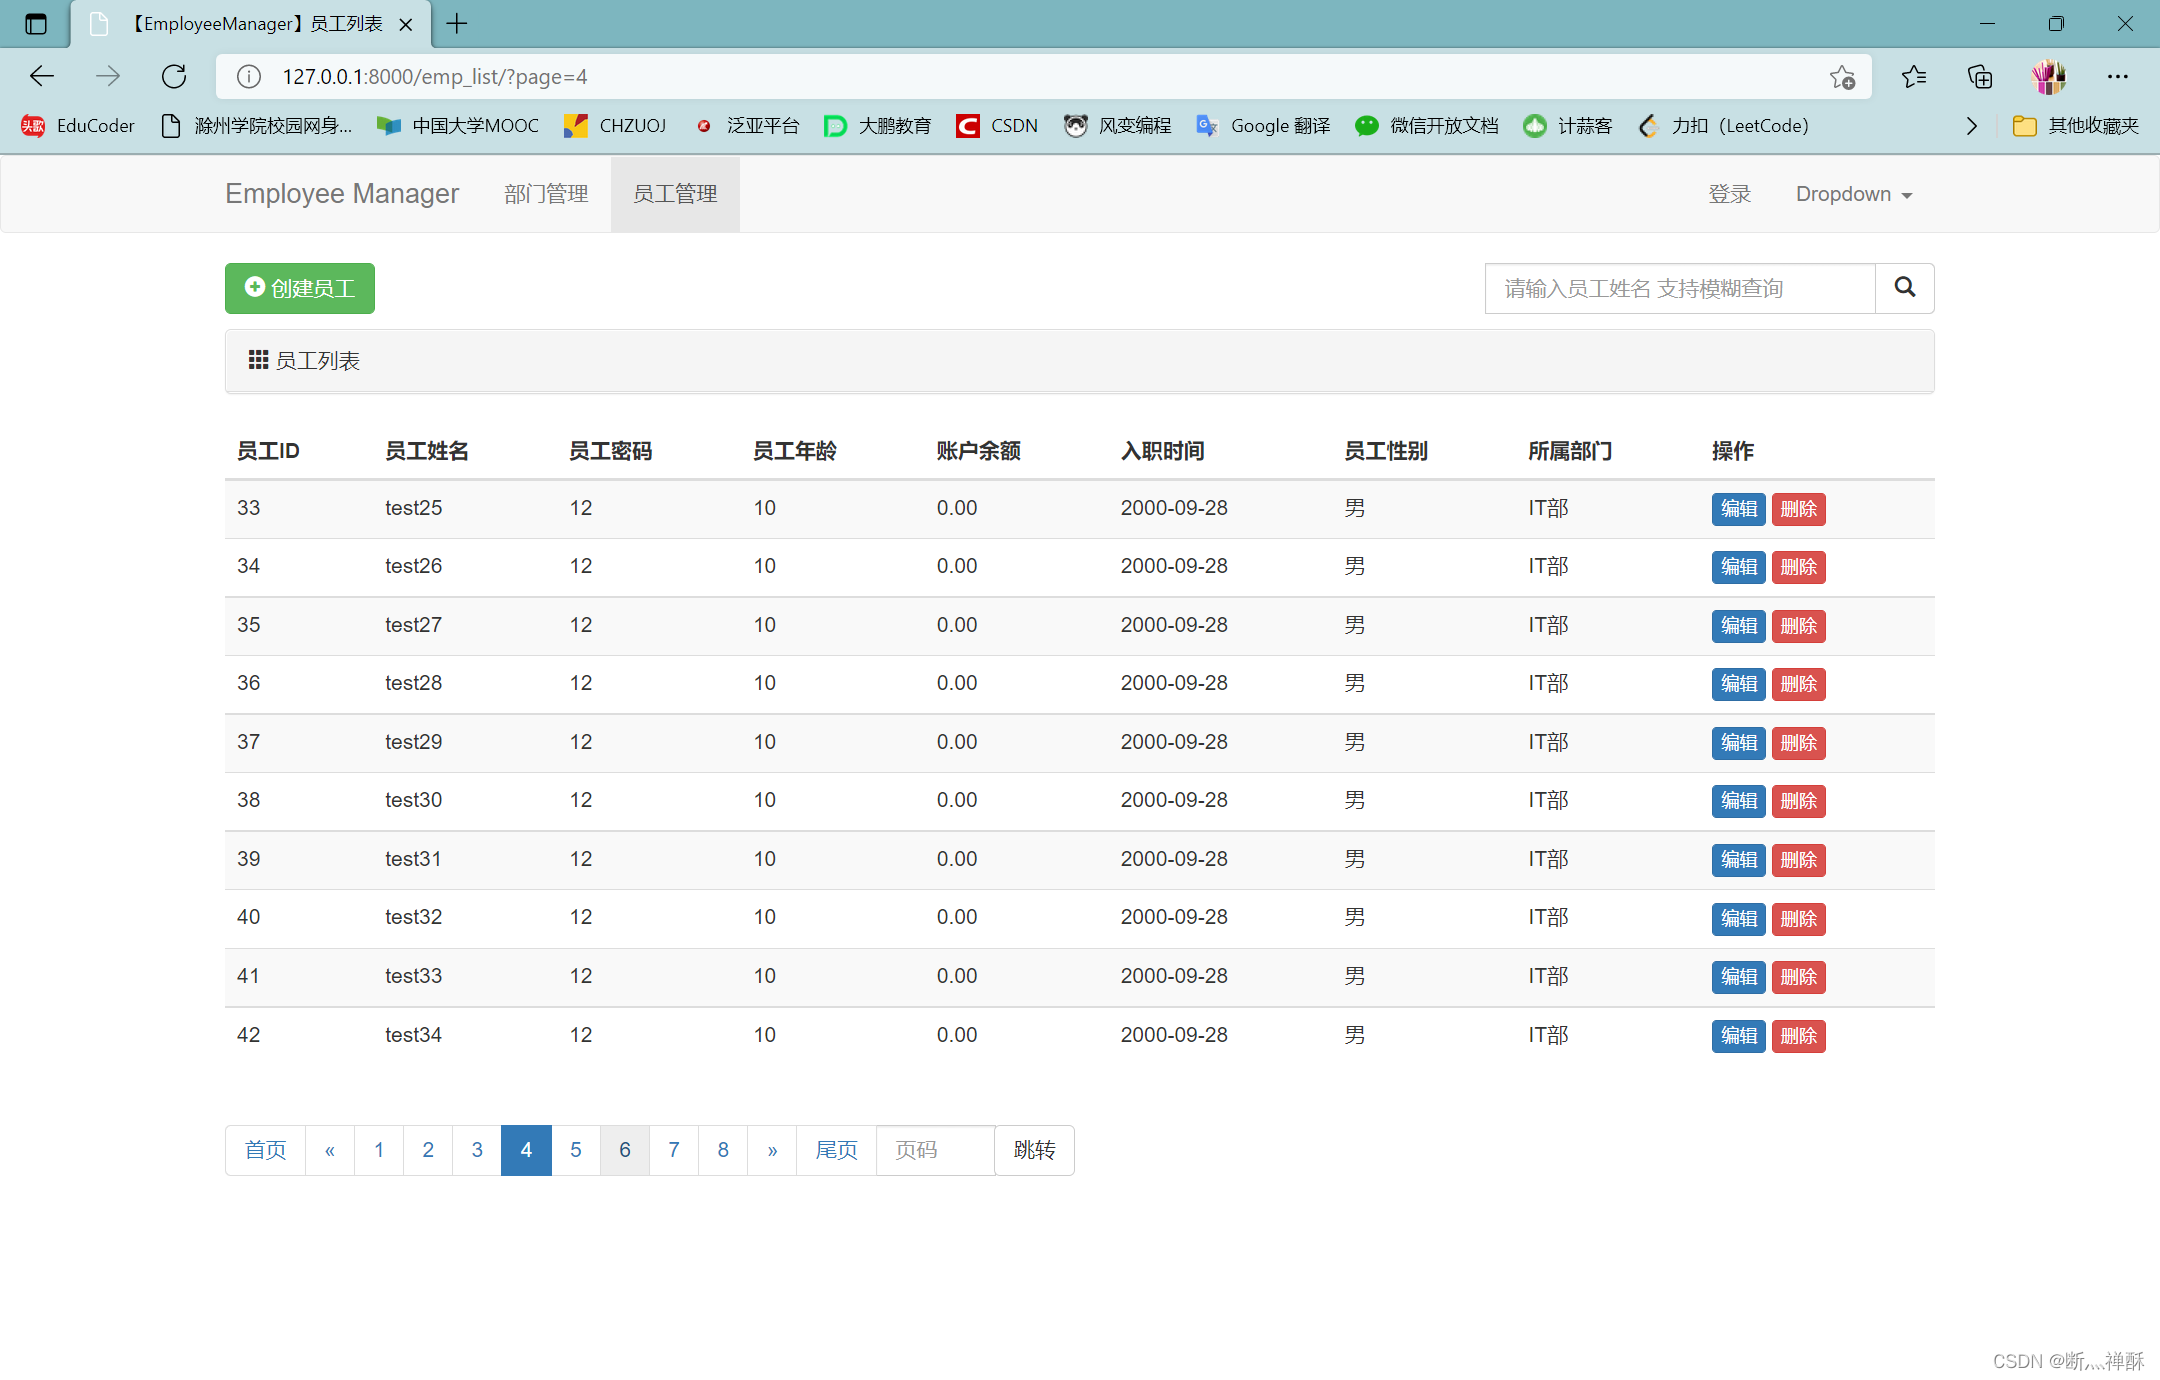Open the 中国大学MOOC bookmark
The height and width of the screenshot is (1380, 2160).
point(457,126)
